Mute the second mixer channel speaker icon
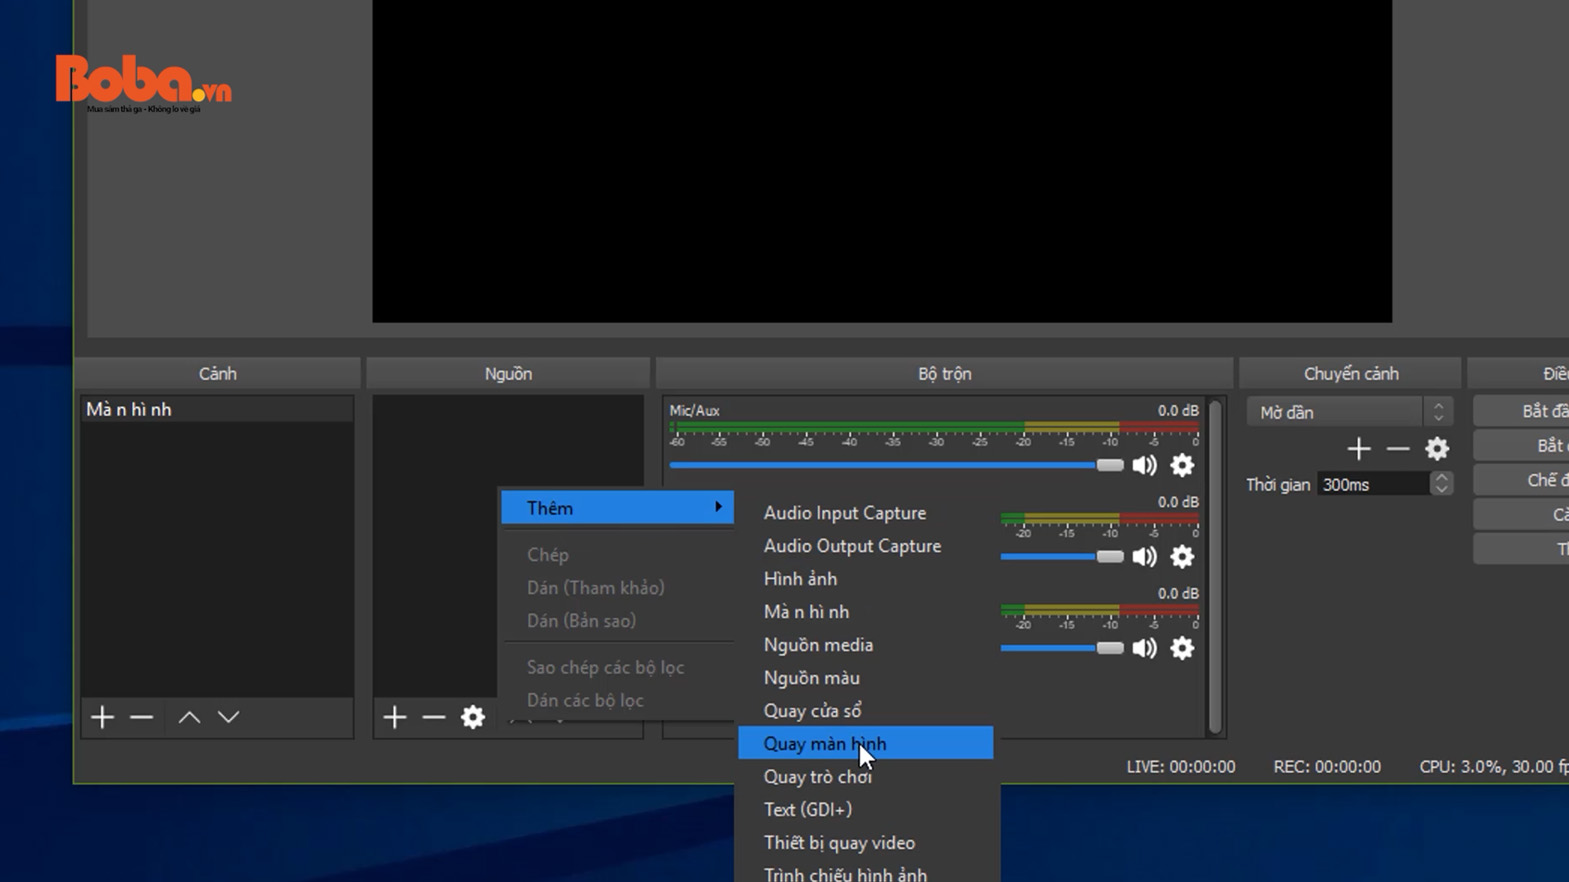The width and height of the screenshot is (1569, 882). [x=1144, y=557]
